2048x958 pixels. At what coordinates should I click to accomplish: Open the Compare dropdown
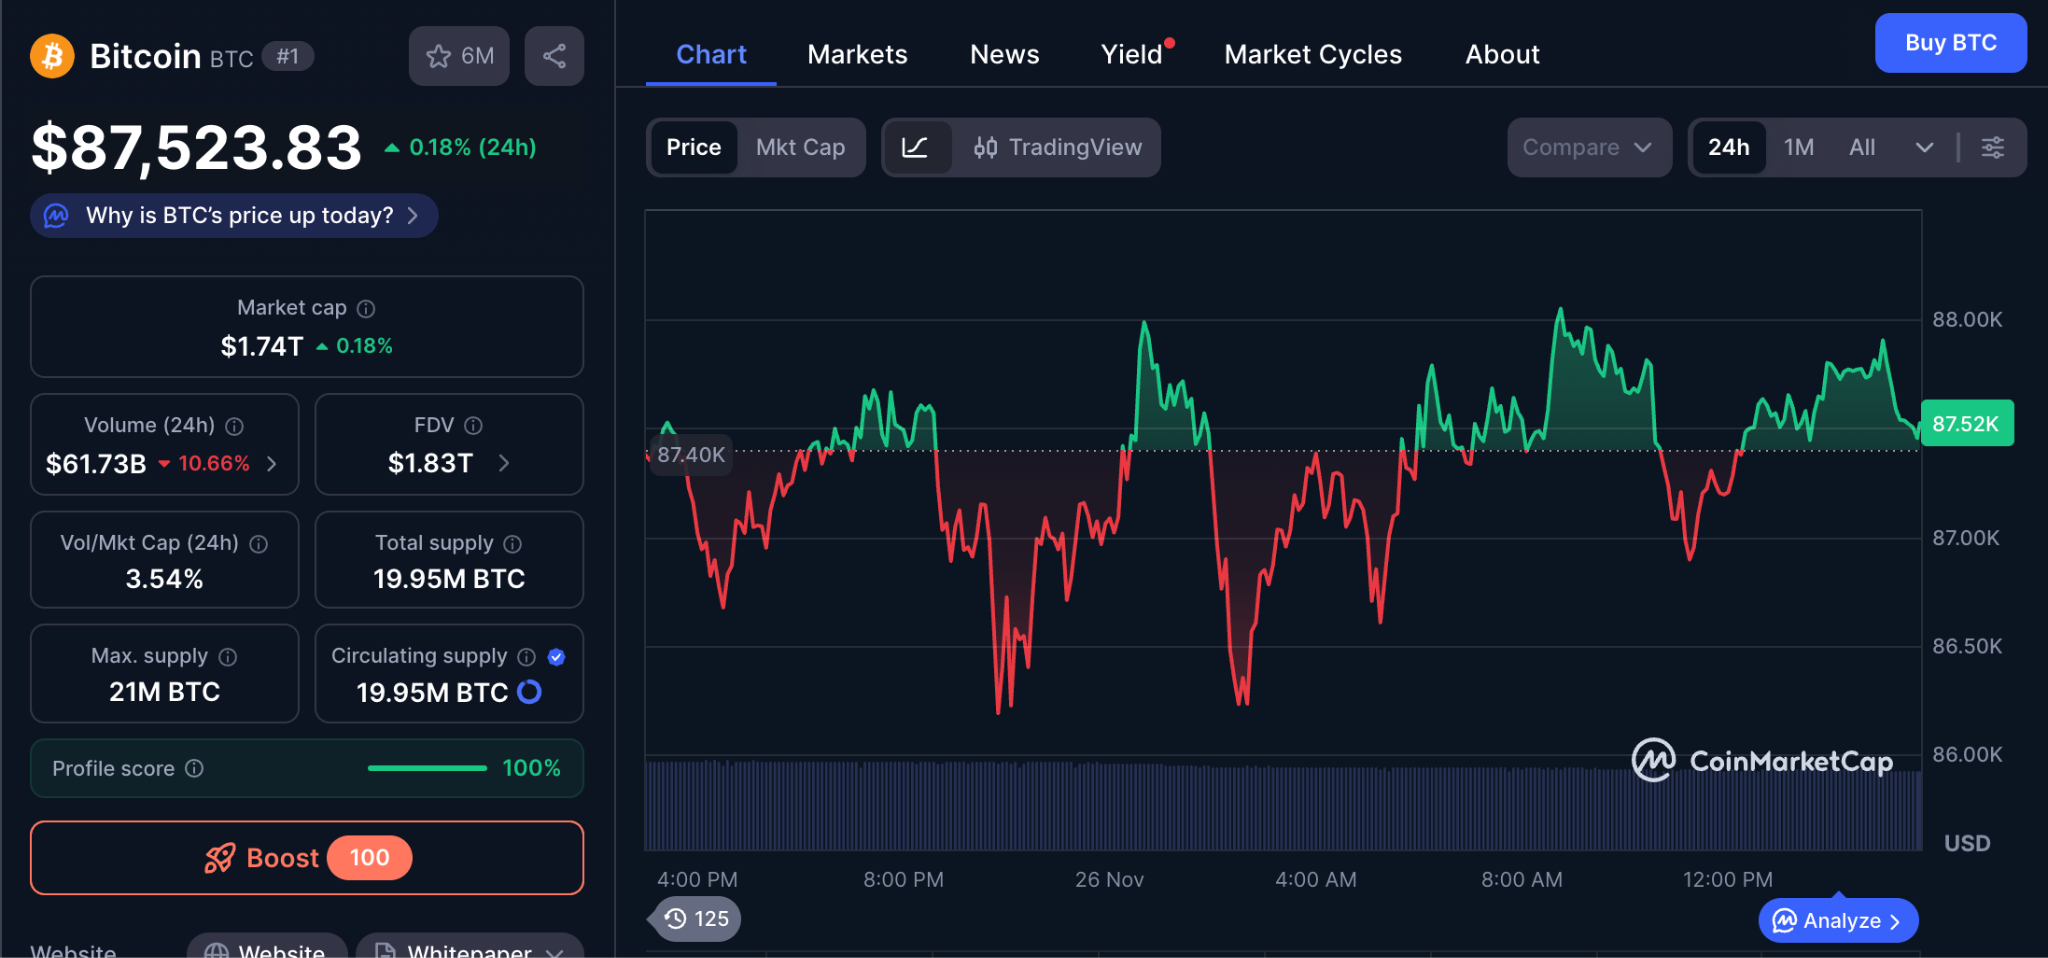tap(1587, 148)
